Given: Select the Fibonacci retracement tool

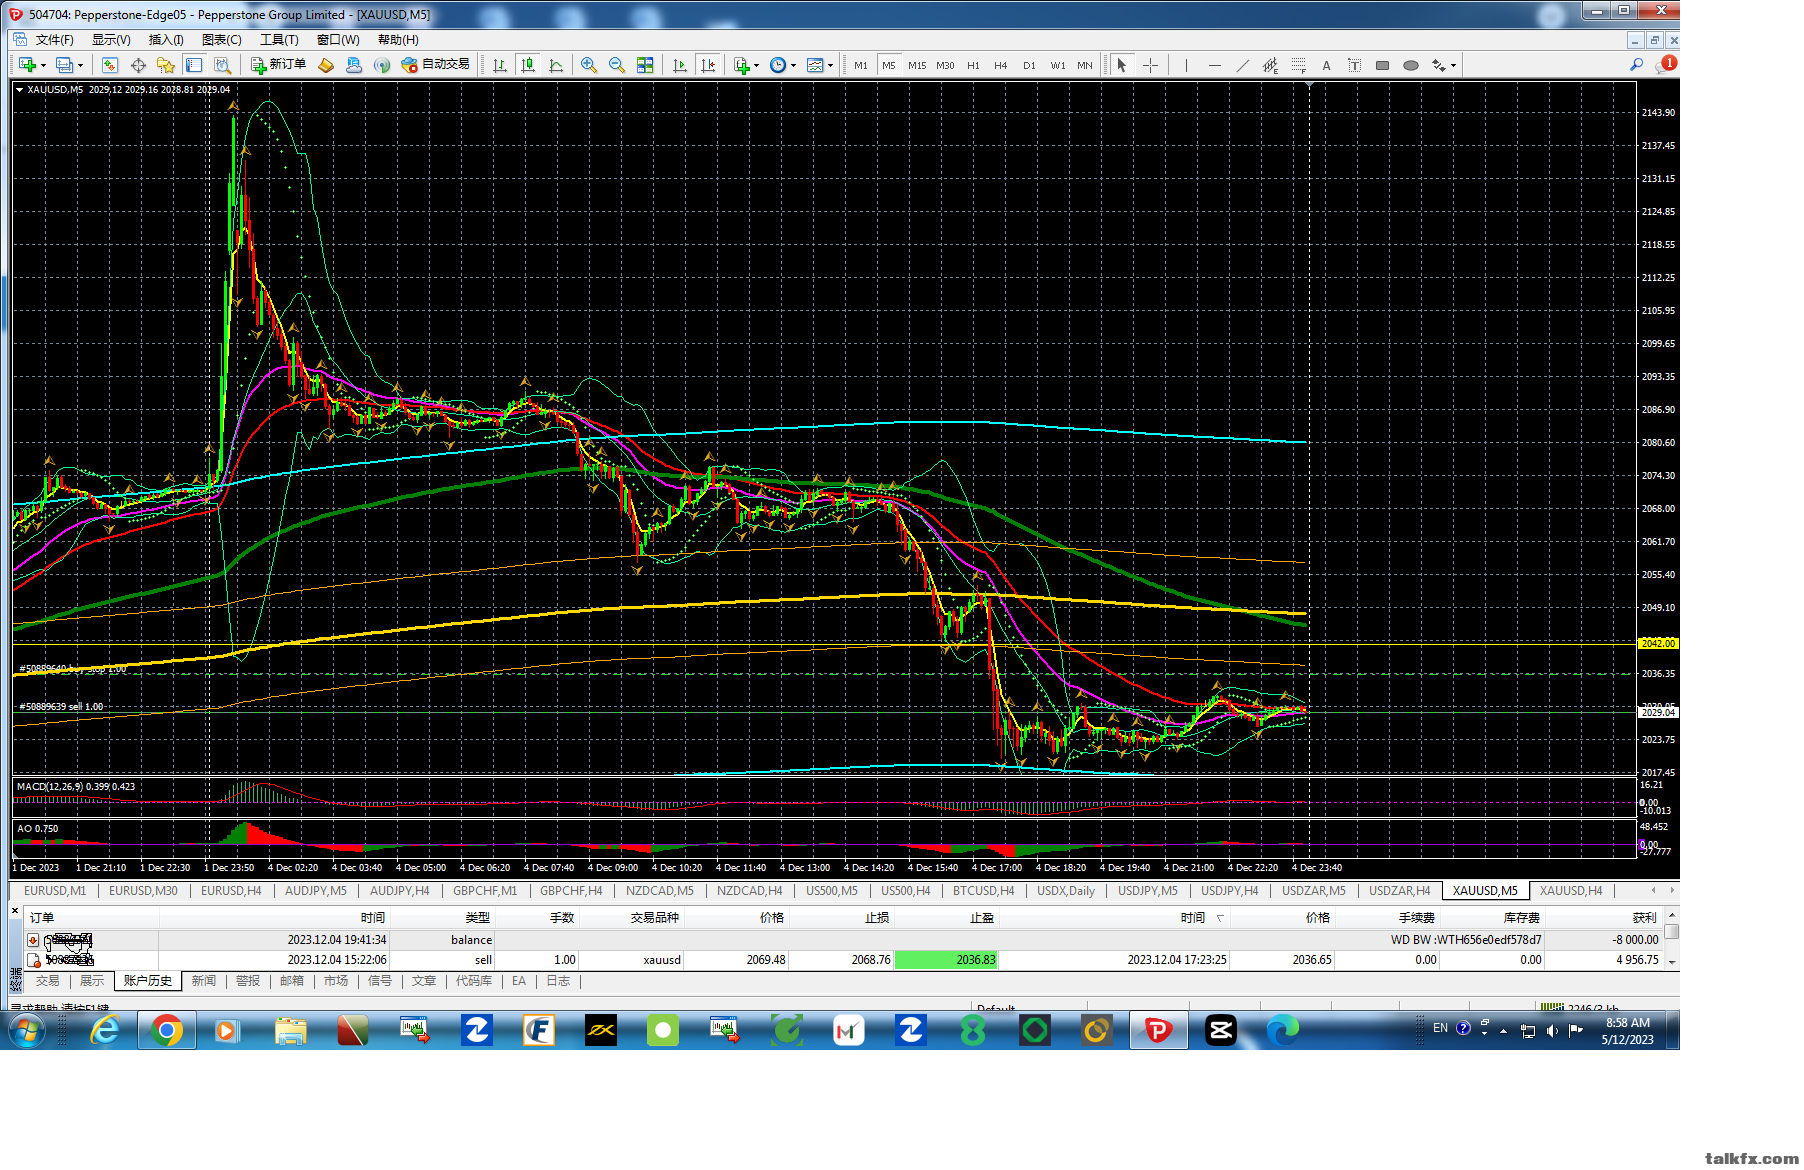Looking at the screenshot, I should [x=1298, y=65].
